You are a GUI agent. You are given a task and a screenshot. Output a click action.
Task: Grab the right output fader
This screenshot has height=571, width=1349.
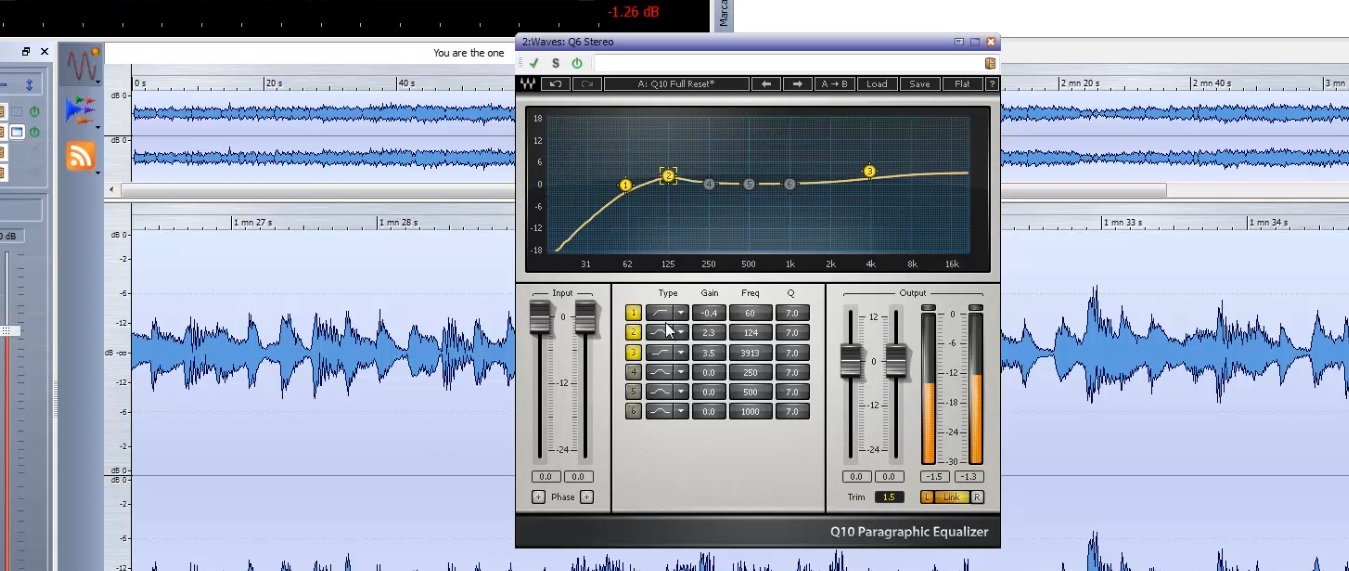point(896,360)
